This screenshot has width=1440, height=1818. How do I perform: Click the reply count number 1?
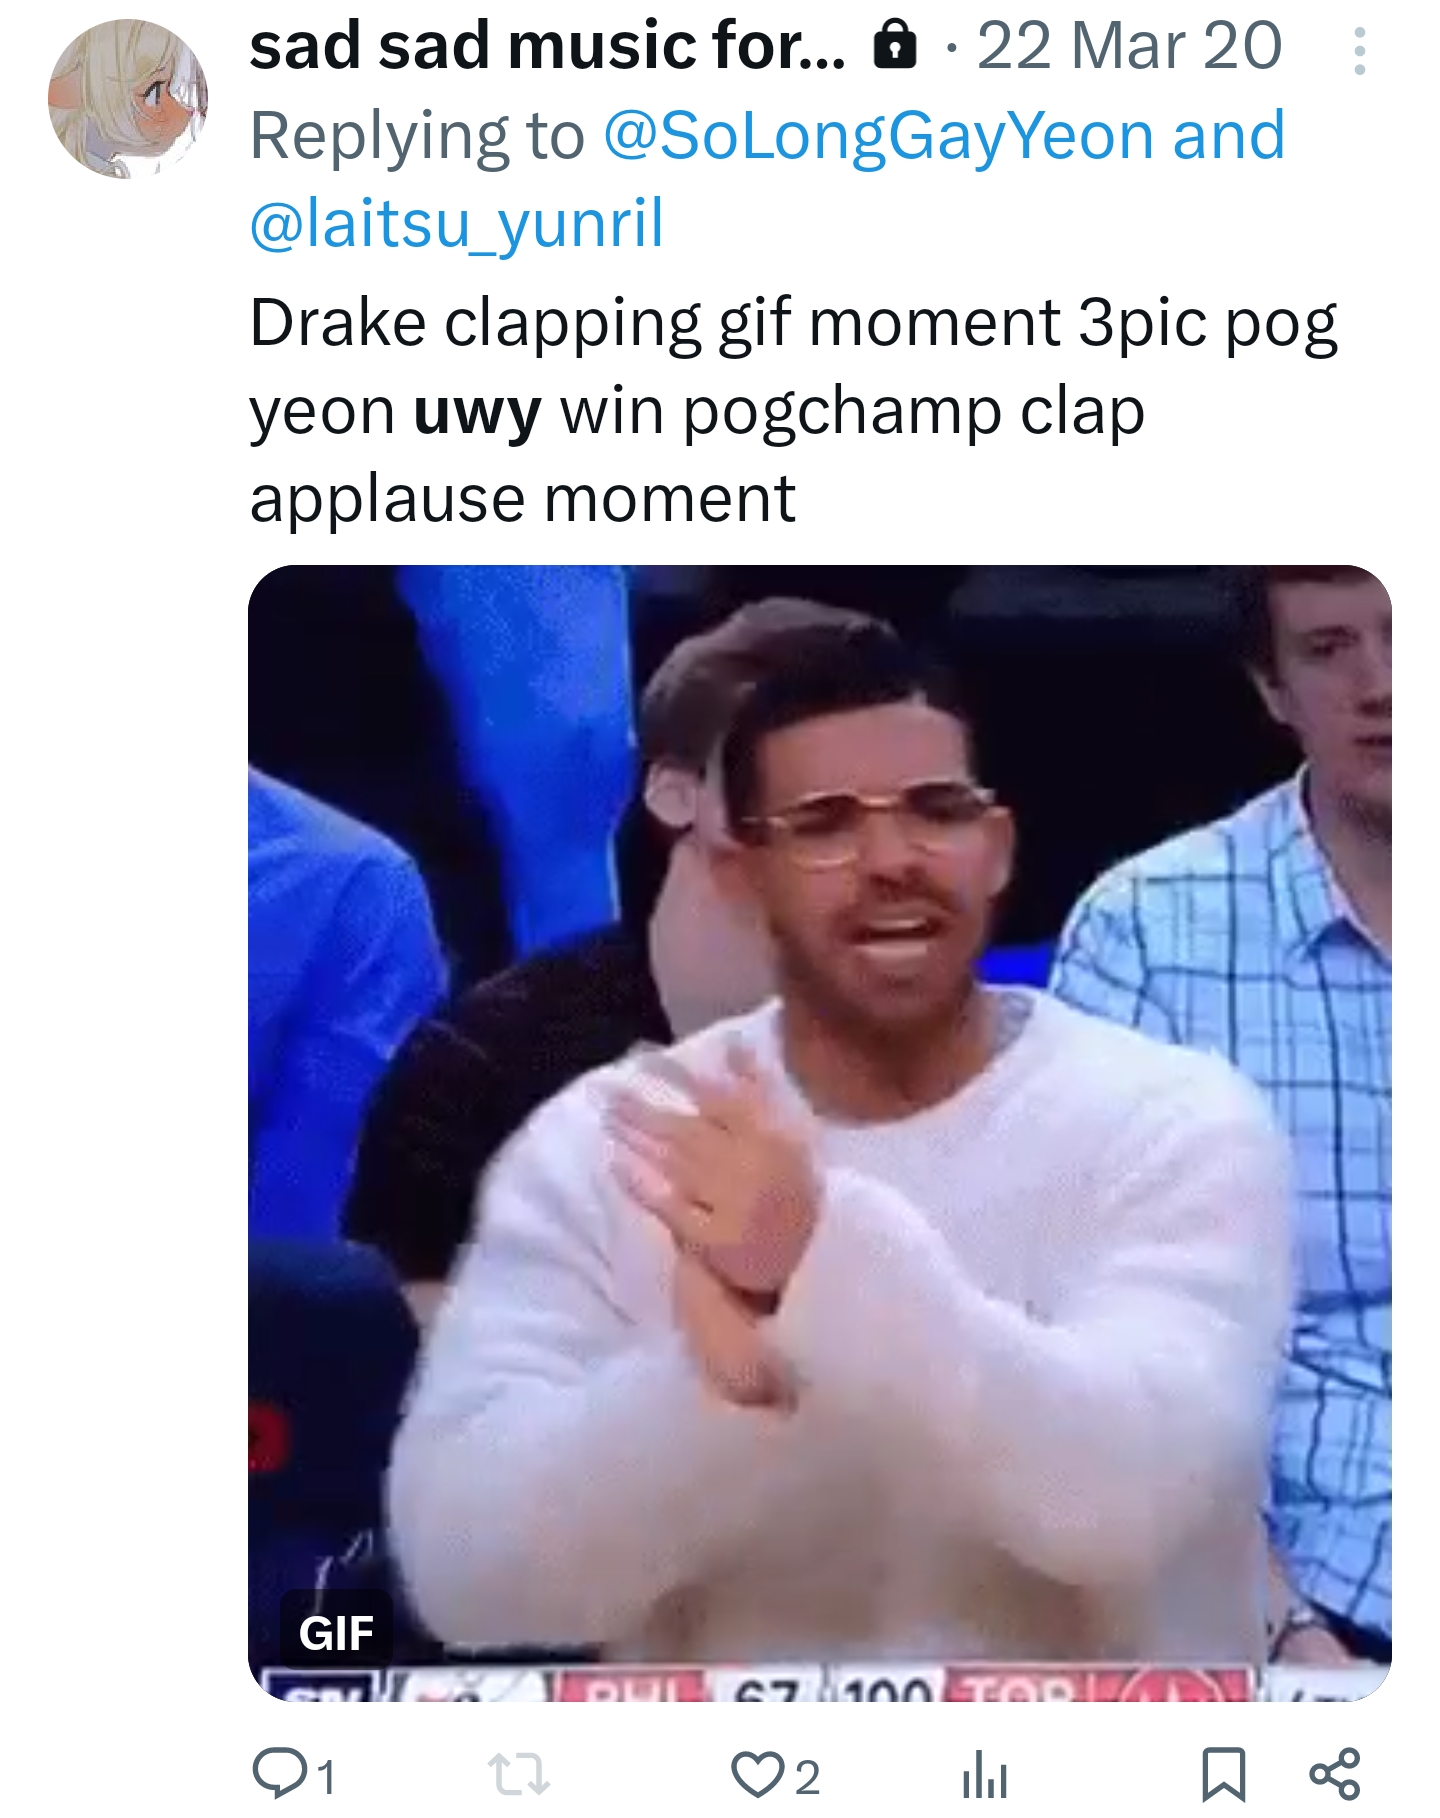coord(325,1776)
